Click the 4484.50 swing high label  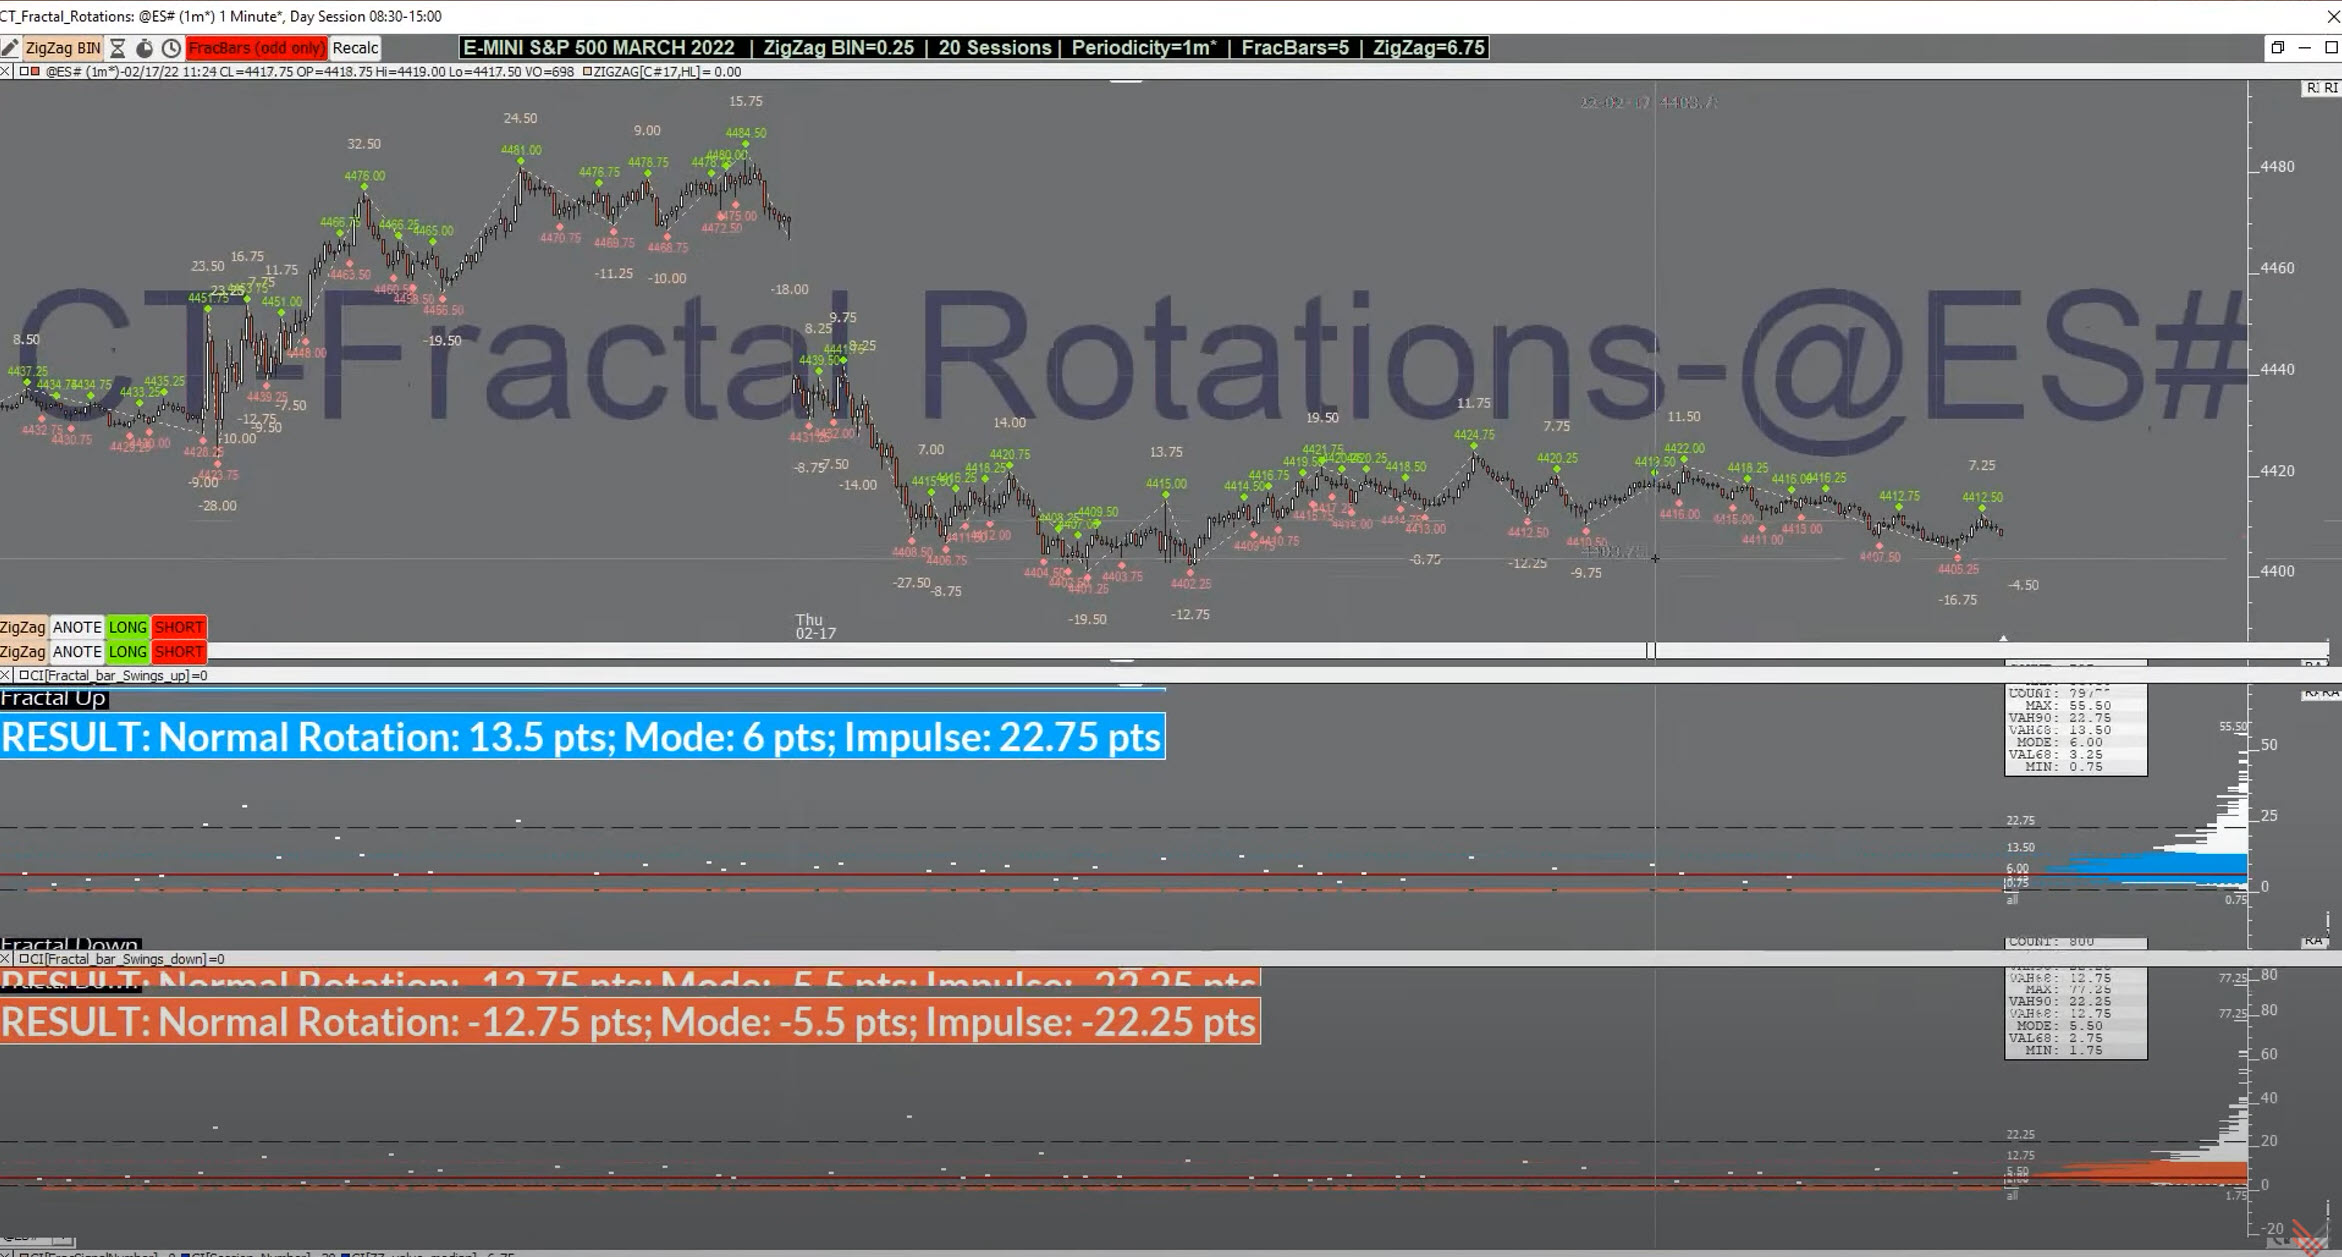tap(746, 133)
